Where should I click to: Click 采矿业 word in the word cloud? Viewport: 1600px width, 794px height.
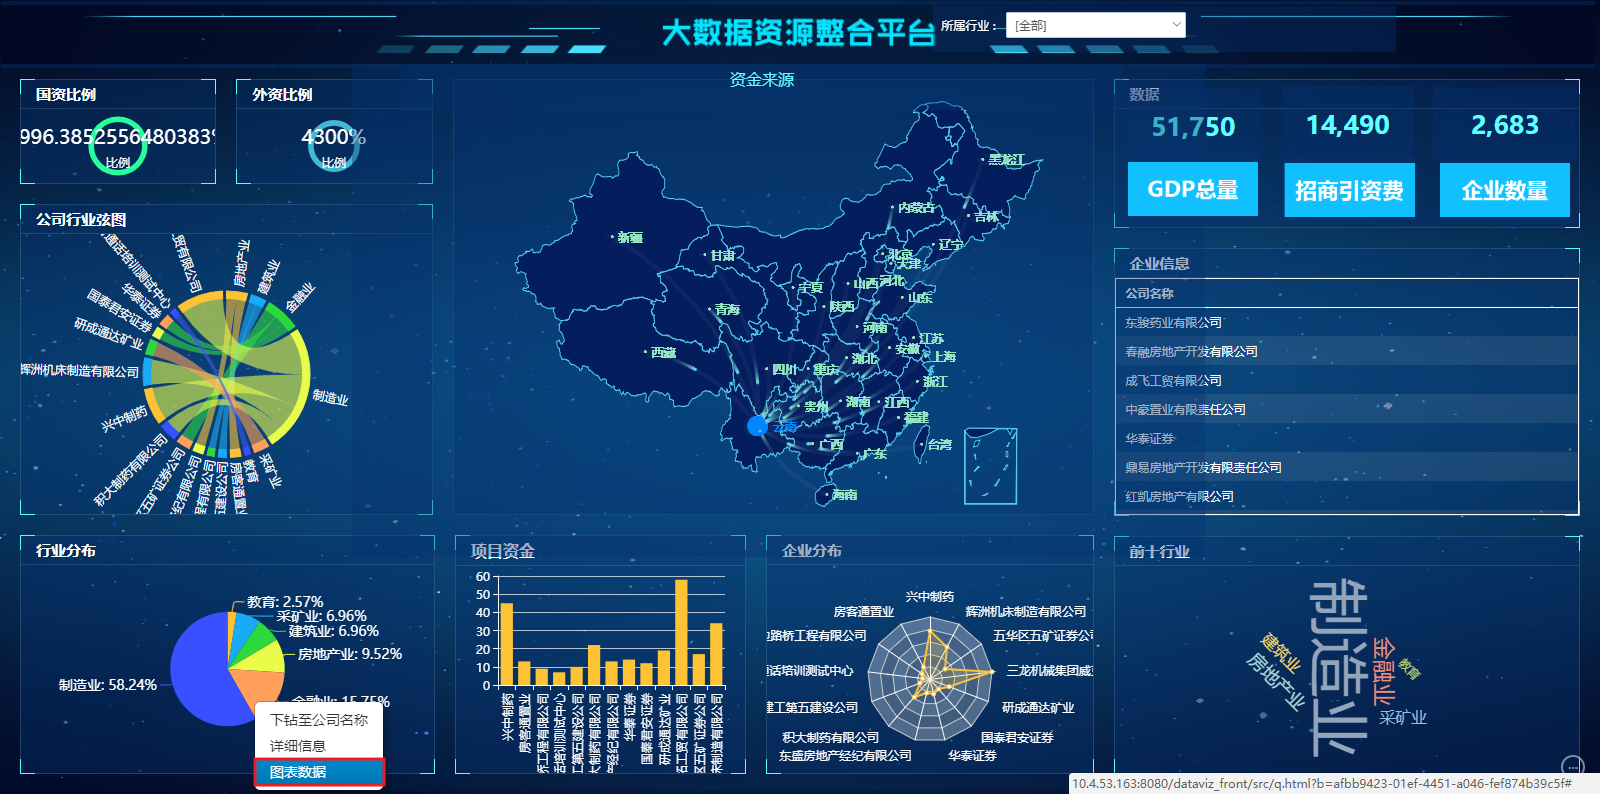[x=1403, y=717]
